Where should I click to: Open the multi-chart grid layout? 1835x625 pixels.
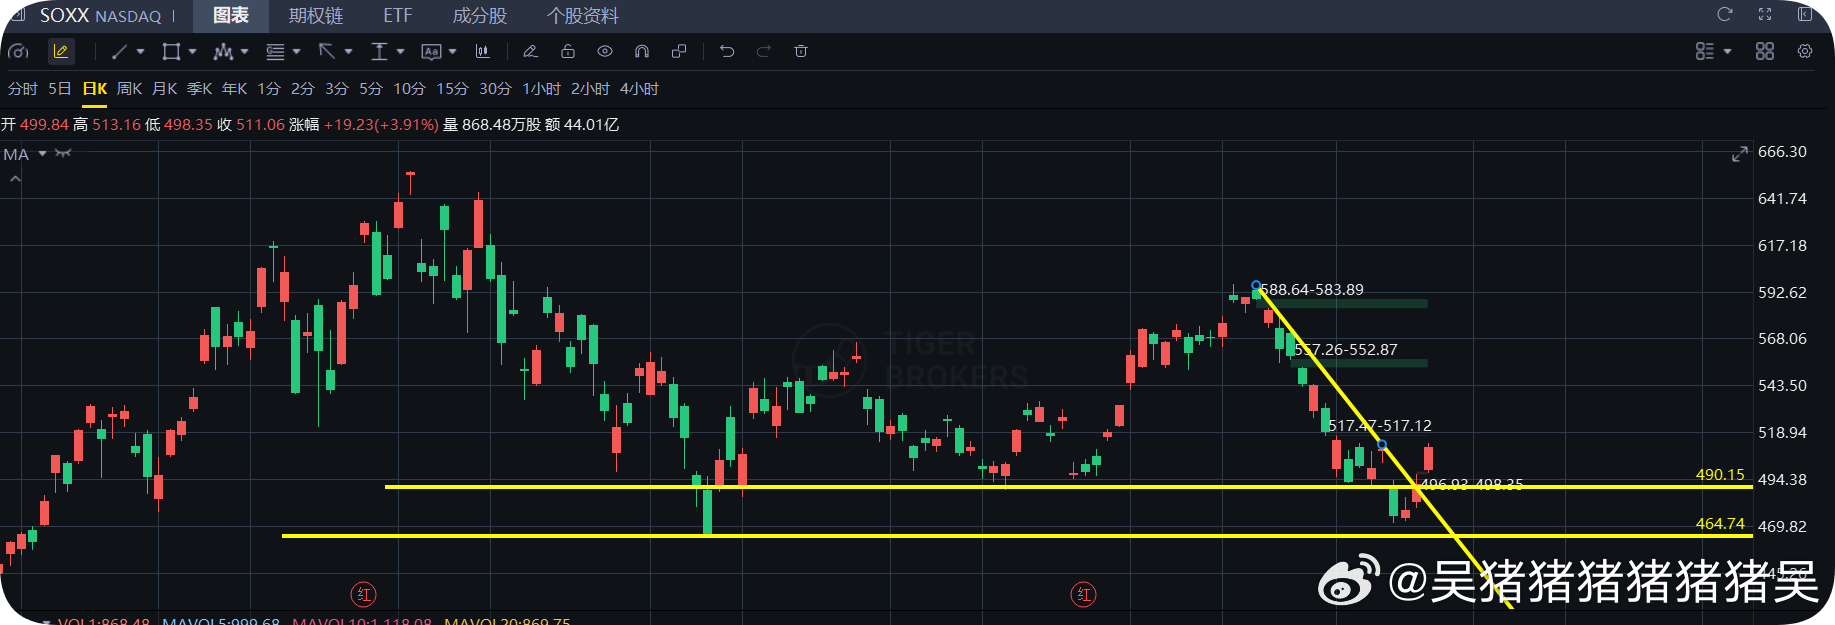tap(1765, 51)
